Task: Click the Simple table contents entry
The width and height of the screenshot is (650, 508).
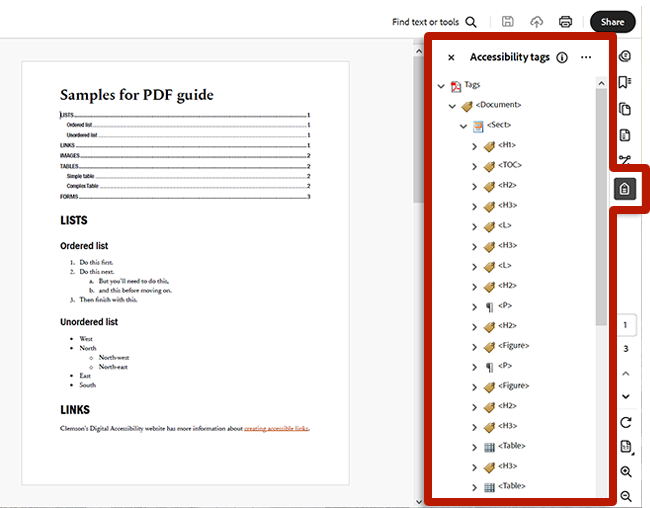Action: (x=188, y=176)
